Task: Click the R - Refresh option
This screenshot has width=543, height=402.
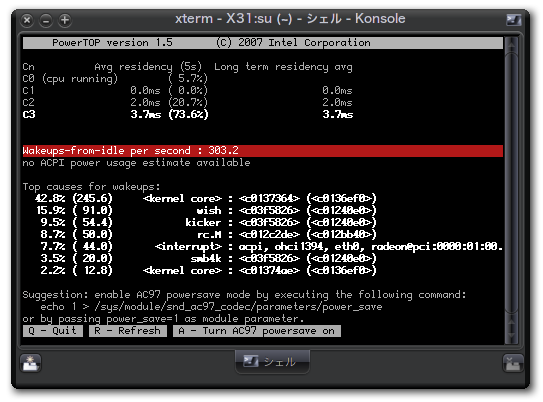Action: [128, 331]
